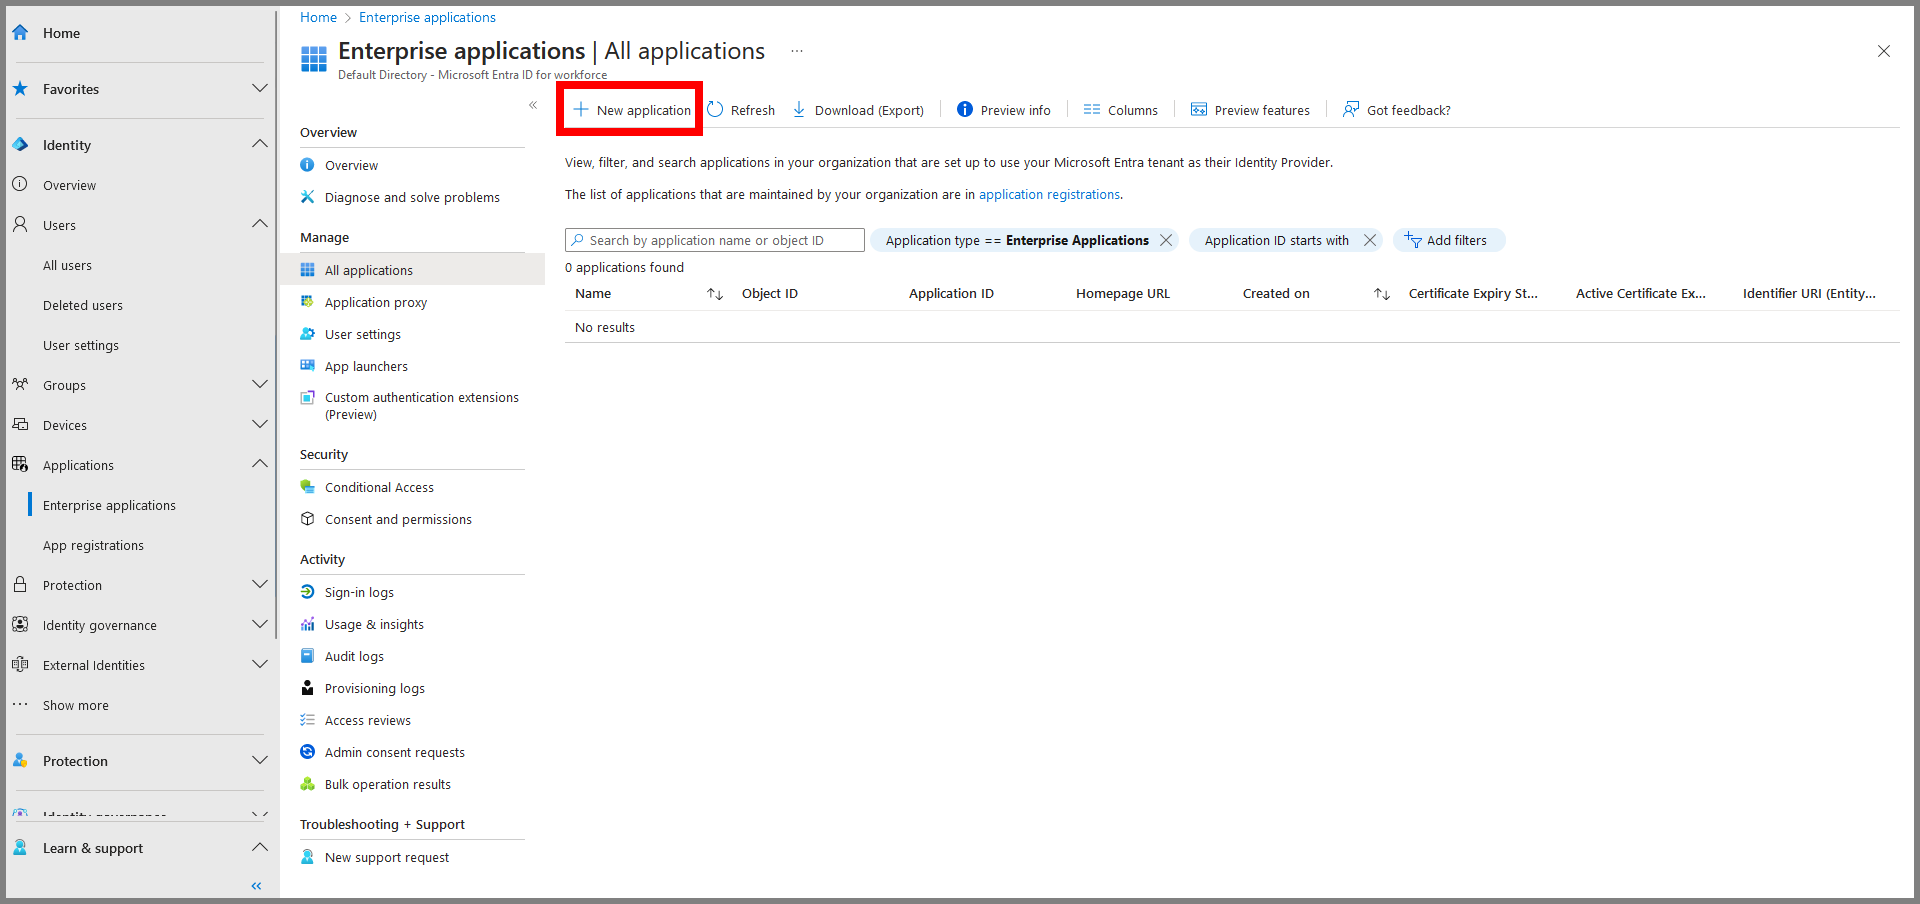Click Enterprise applications breadcrumb link
1920x904 pixels.
point(427,17)
